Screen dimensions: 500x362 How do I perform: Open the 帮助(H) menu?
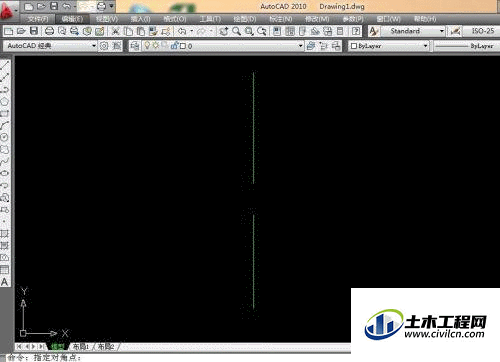(425, 19)
